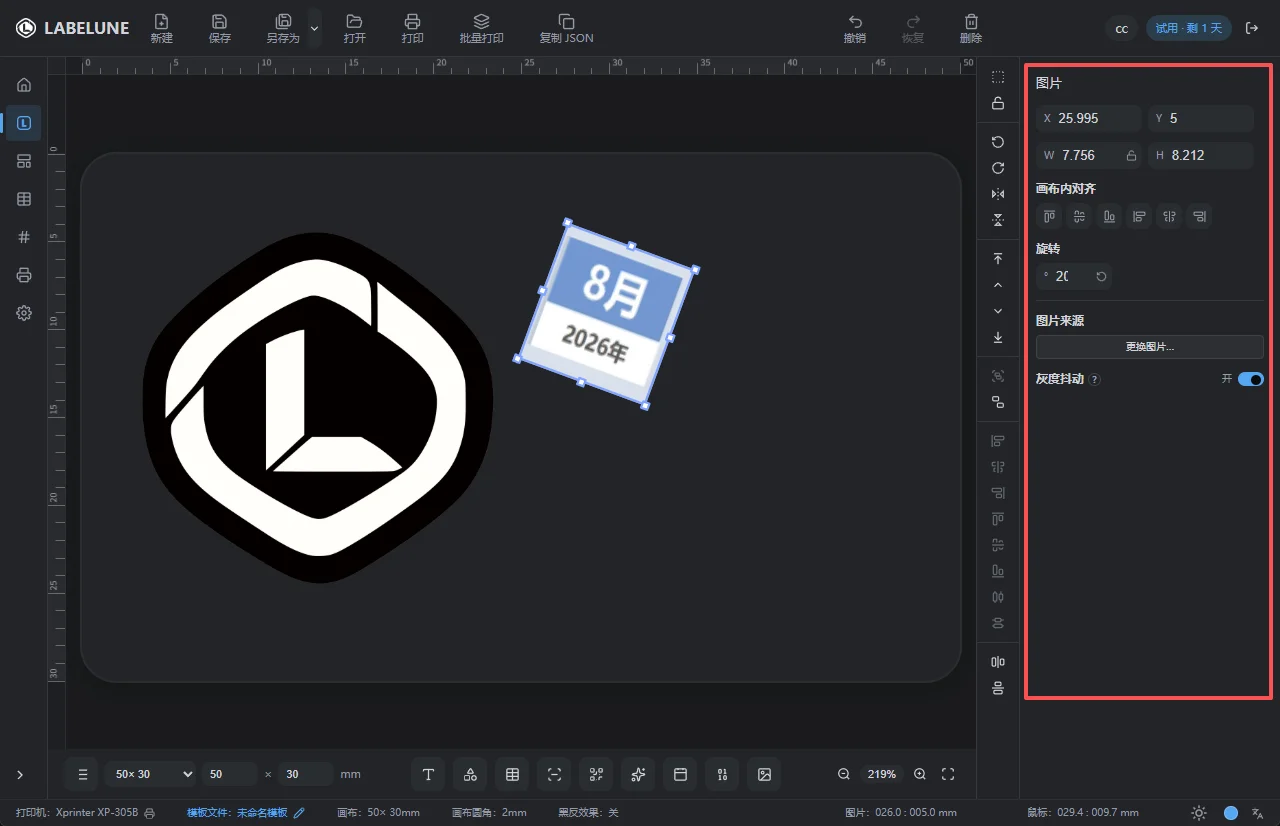Align left under 画布内对齐

click(x=1139, y=216)
